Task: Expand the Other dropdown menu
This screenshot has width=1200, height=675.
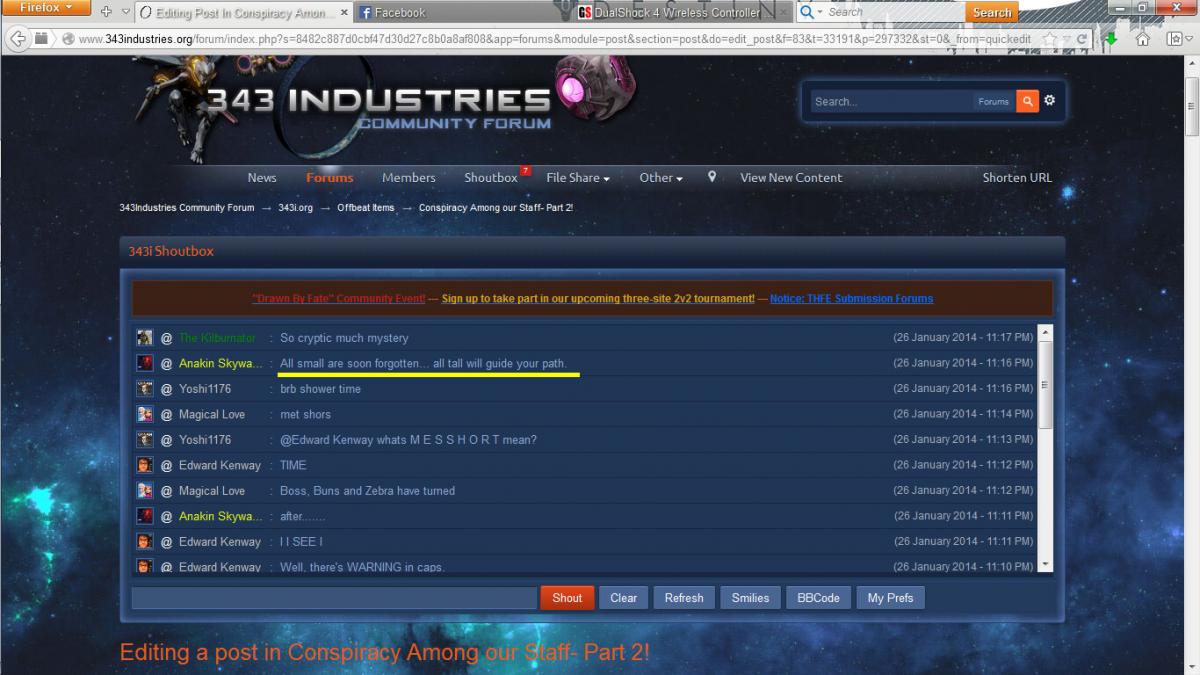Action: coord(660,177)
